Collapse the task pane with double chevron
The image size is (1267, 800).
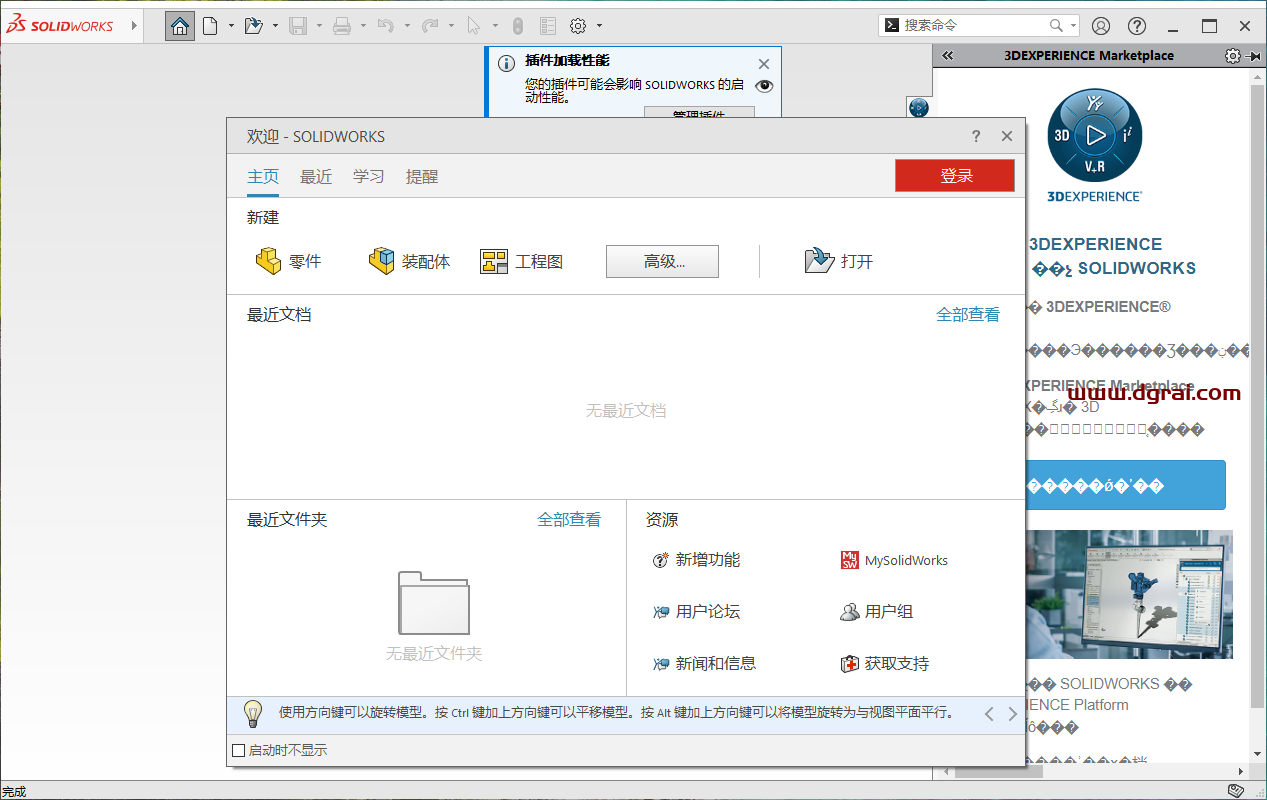tap(948, 56)
